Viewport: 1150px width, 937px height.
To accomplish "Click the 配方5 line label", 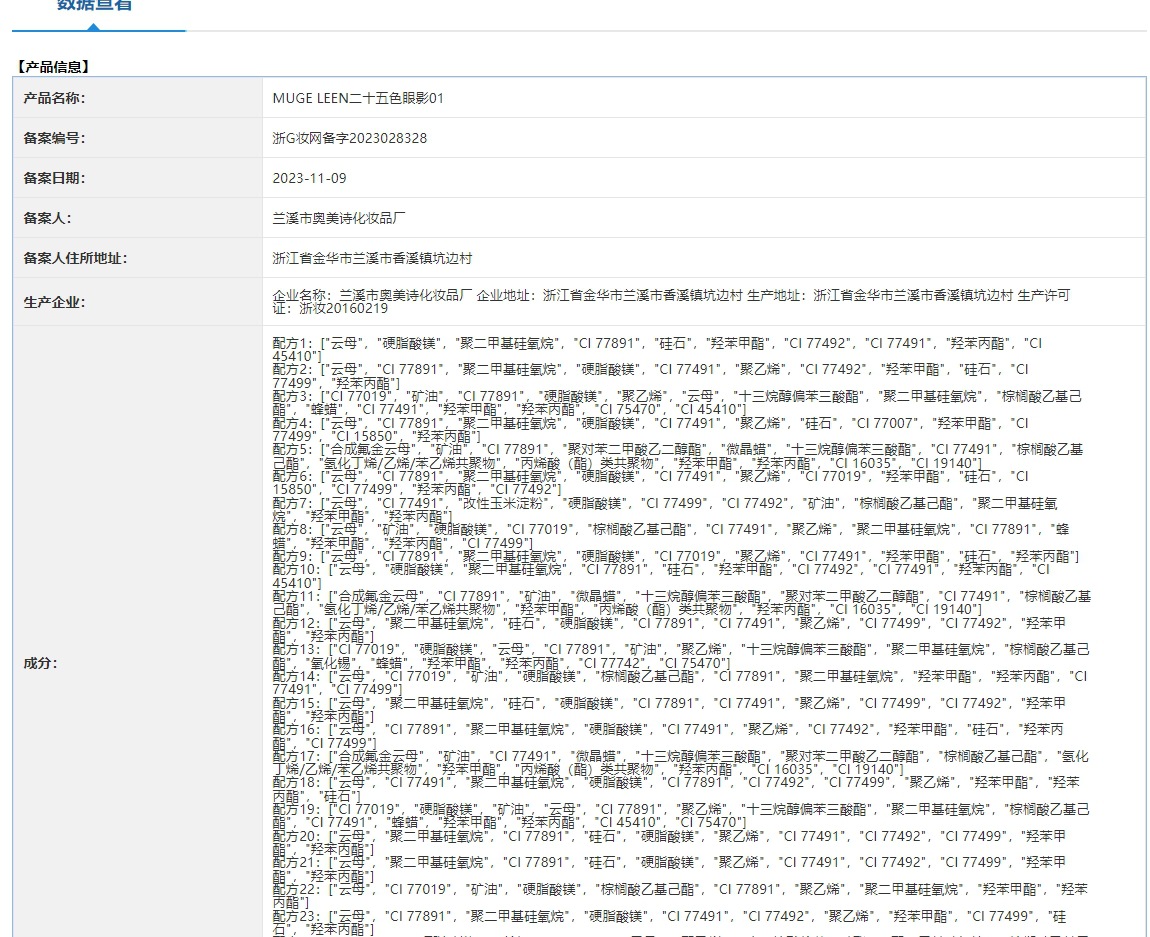I will 293,449.
